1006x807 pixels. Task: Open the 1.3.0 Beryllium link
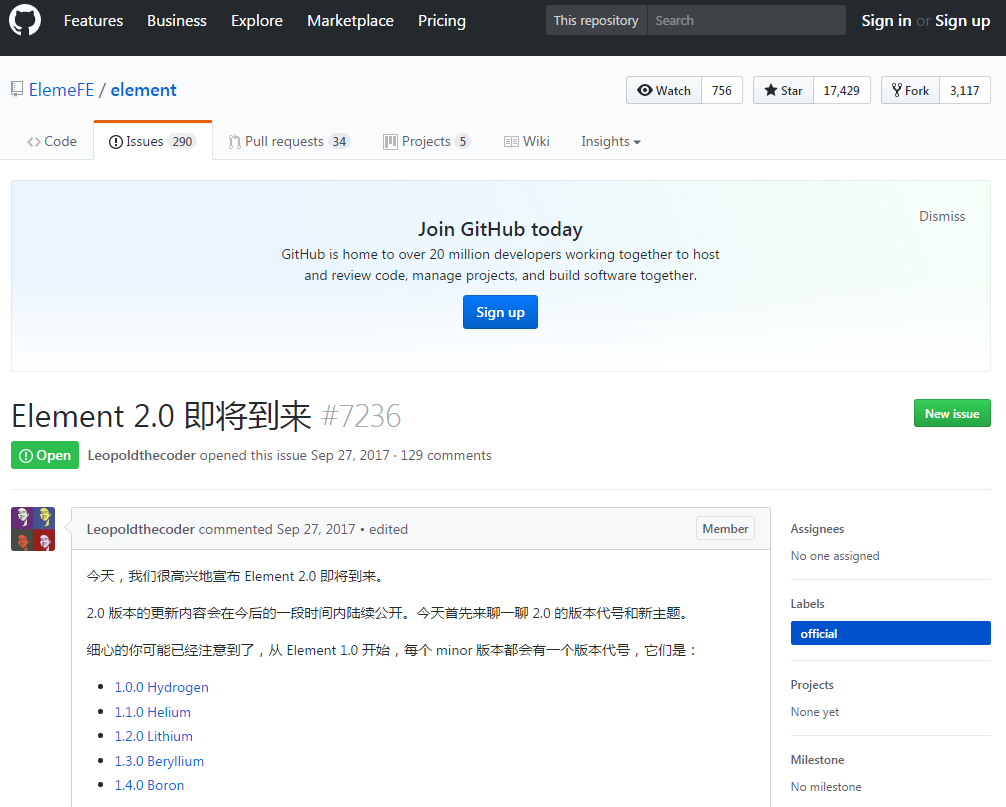tap(160, 761)
